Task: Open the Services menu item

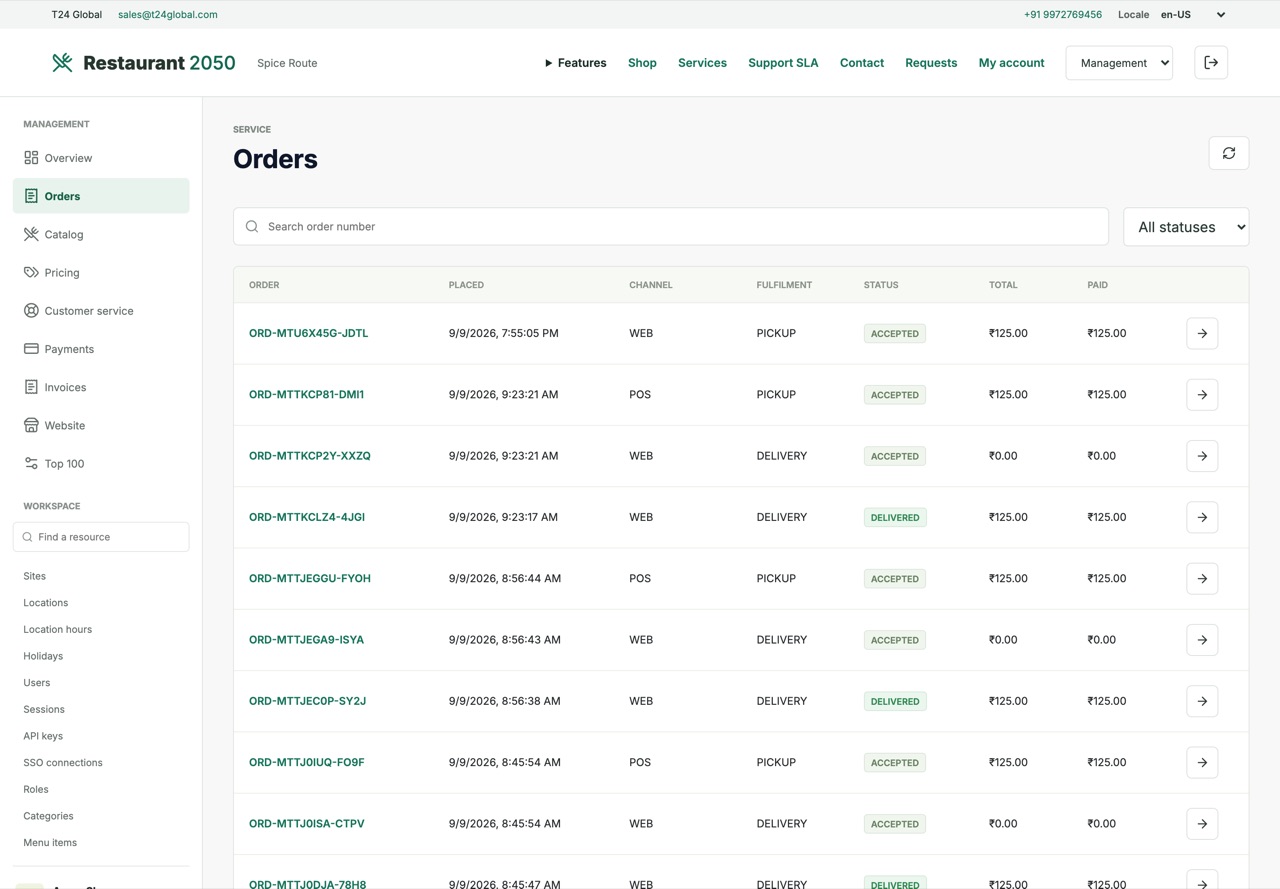Action: click(x=702, y=63)
